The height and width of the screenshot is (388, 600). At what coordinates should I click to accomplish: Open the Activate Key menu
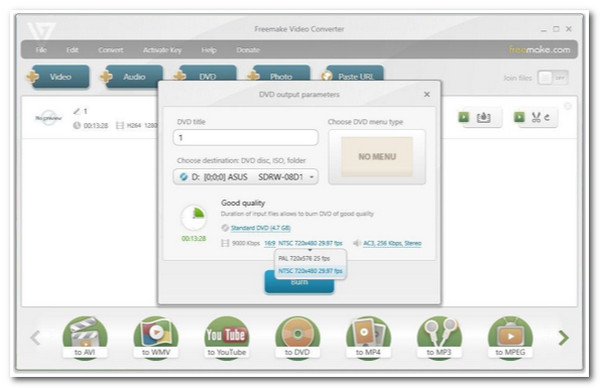coord(162,50)
